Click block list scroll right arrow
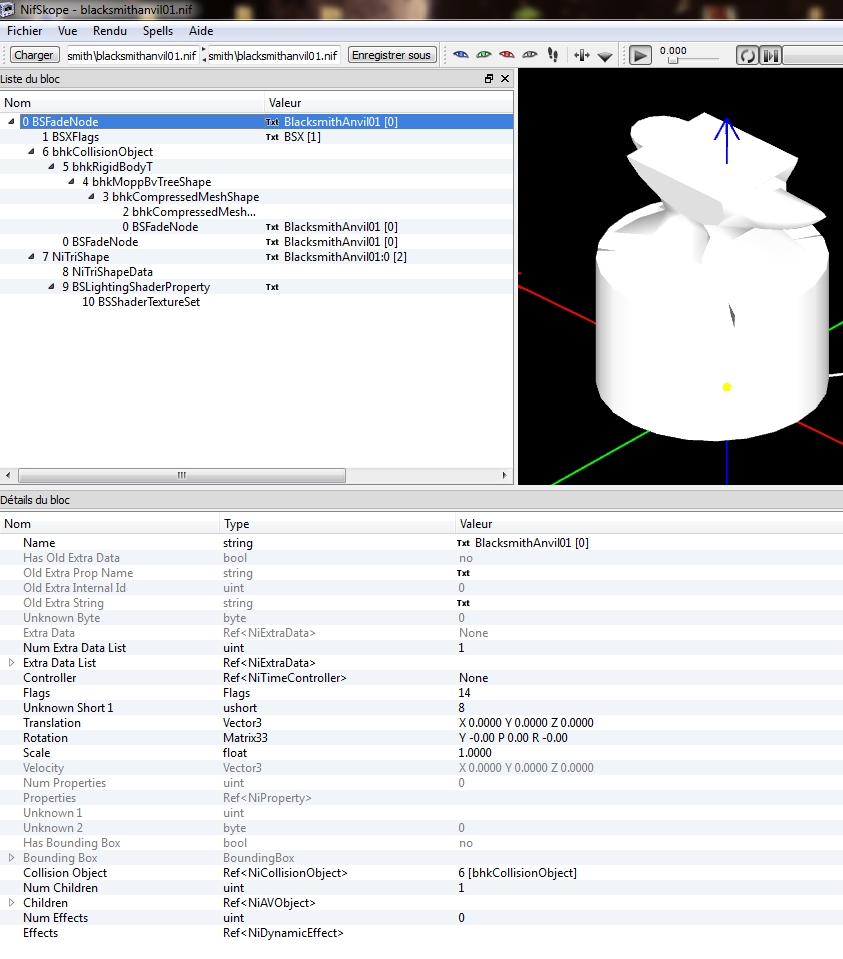 point(505,475)
